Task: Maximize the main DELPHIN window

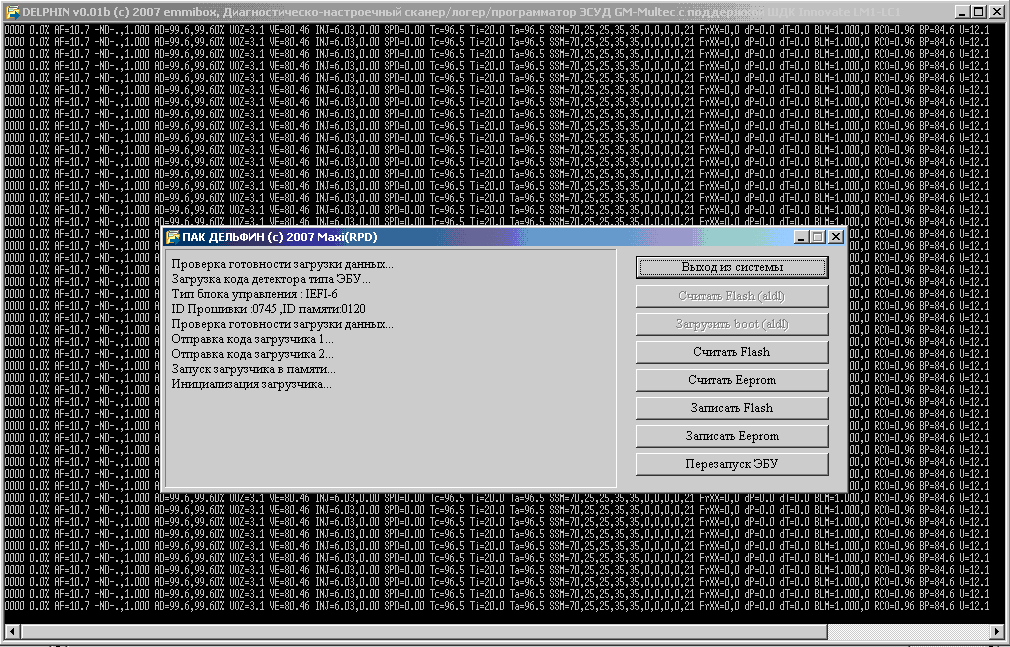Action: [978, 11]
